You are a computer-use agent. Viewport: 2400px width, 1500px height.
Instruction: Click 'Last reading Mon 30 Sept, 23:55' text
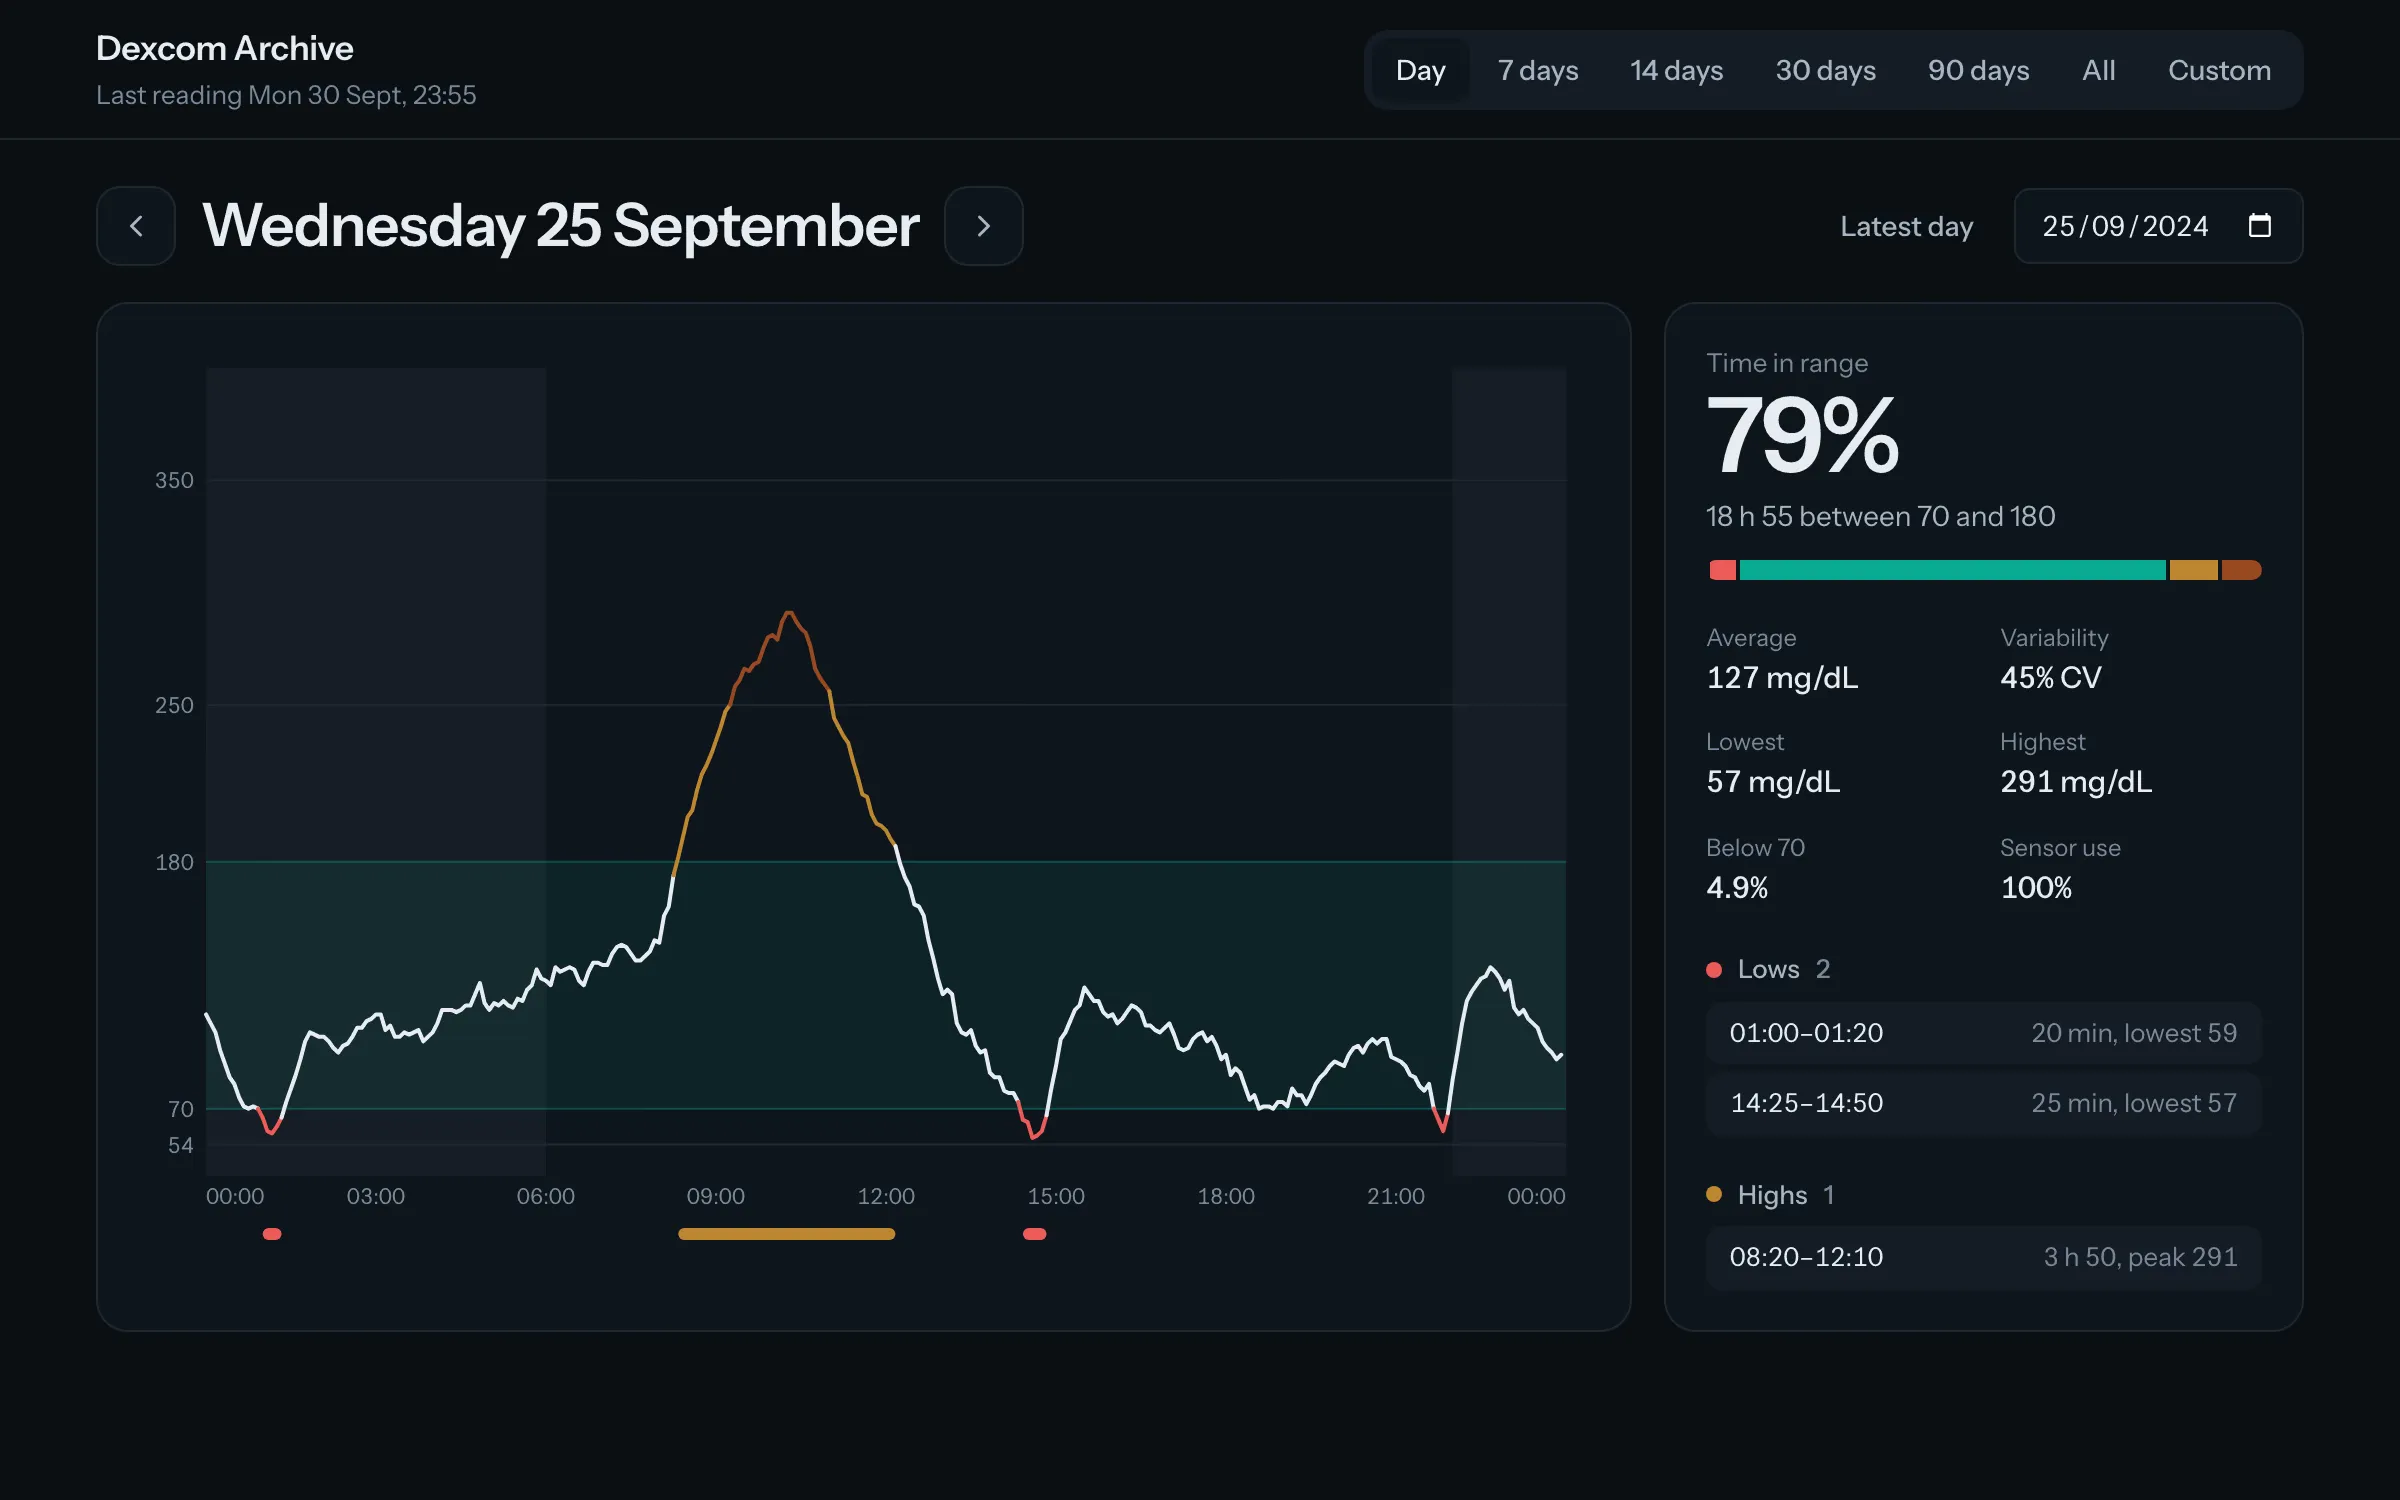pyautogui.click(x=286, y=95)
